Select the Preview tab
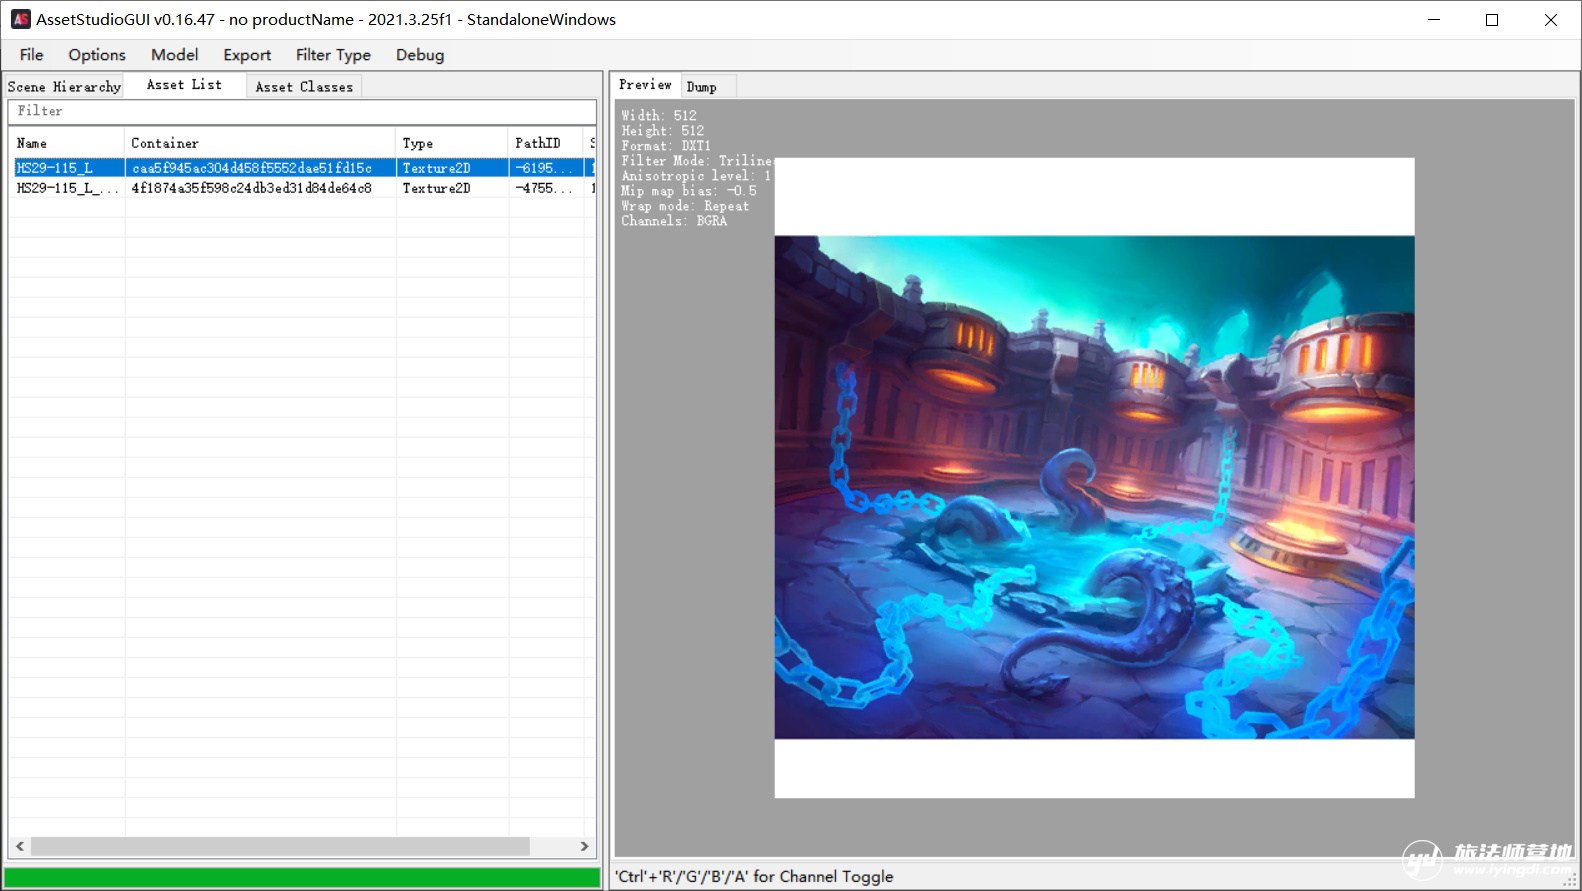Screen dimensions: 1582x891 (x=645, y=85)
